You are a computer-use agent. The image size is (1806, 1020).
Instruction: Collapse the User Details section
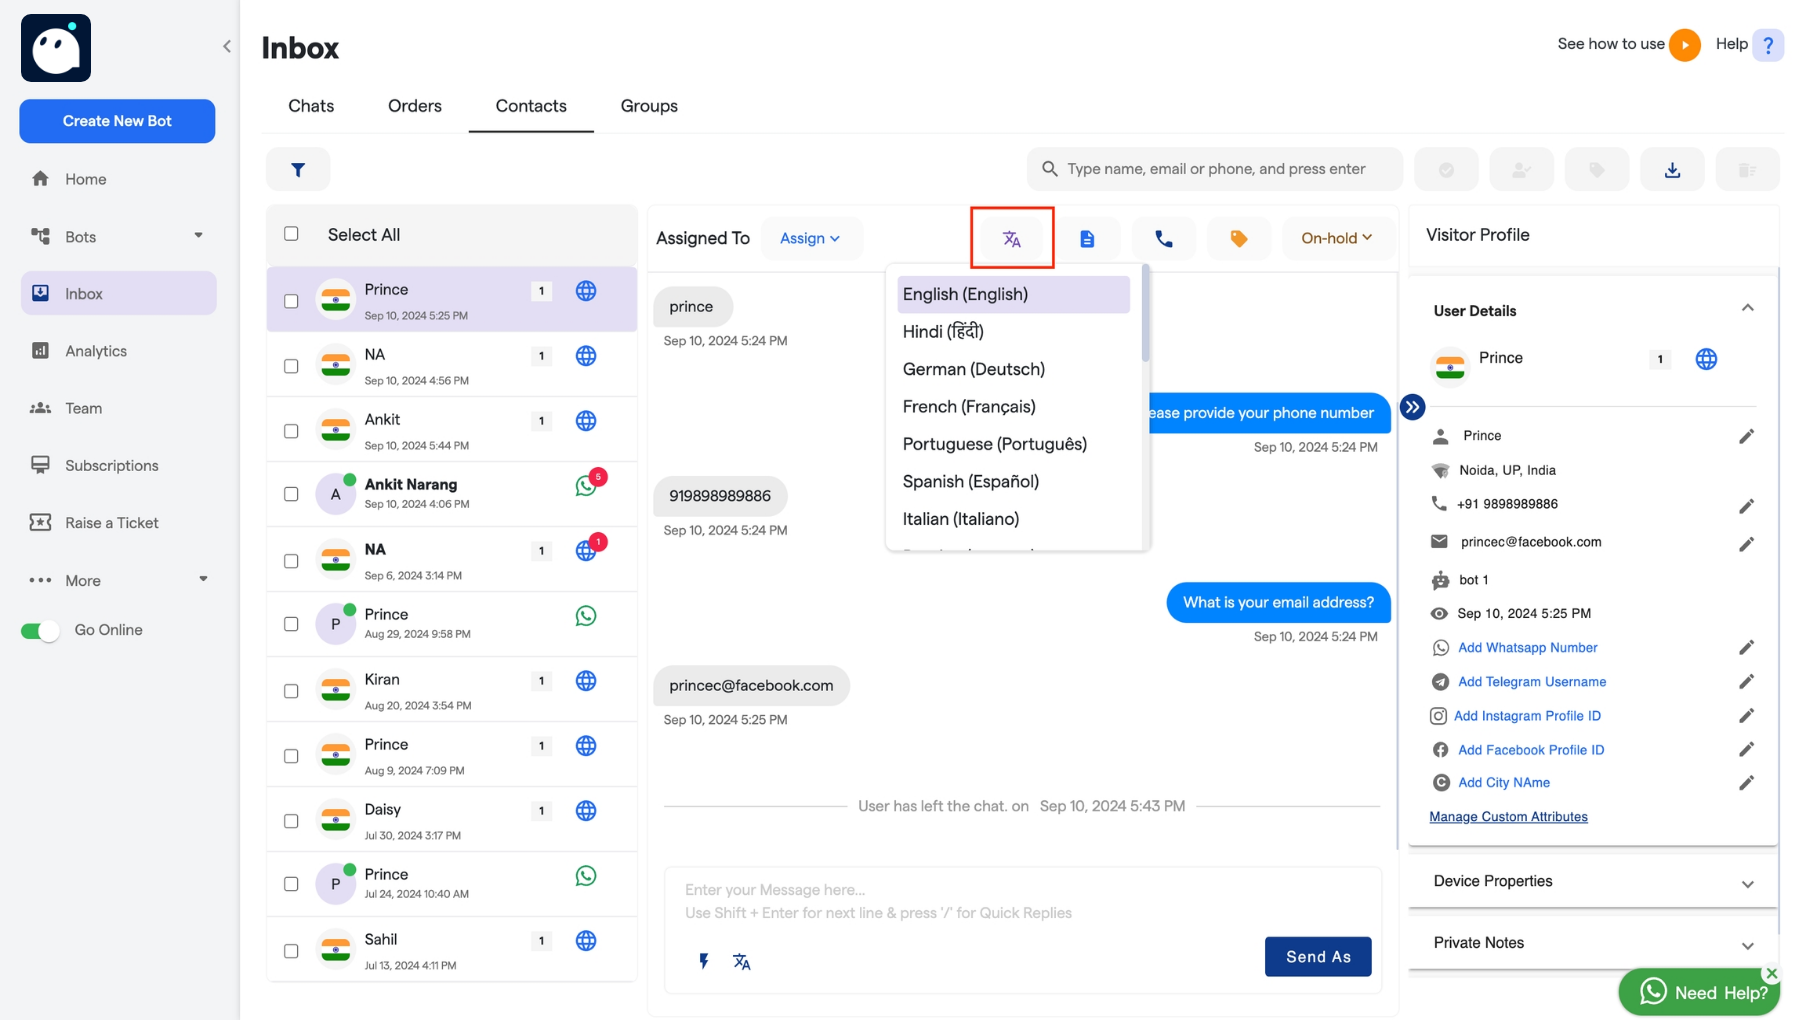click(1747, 309)
